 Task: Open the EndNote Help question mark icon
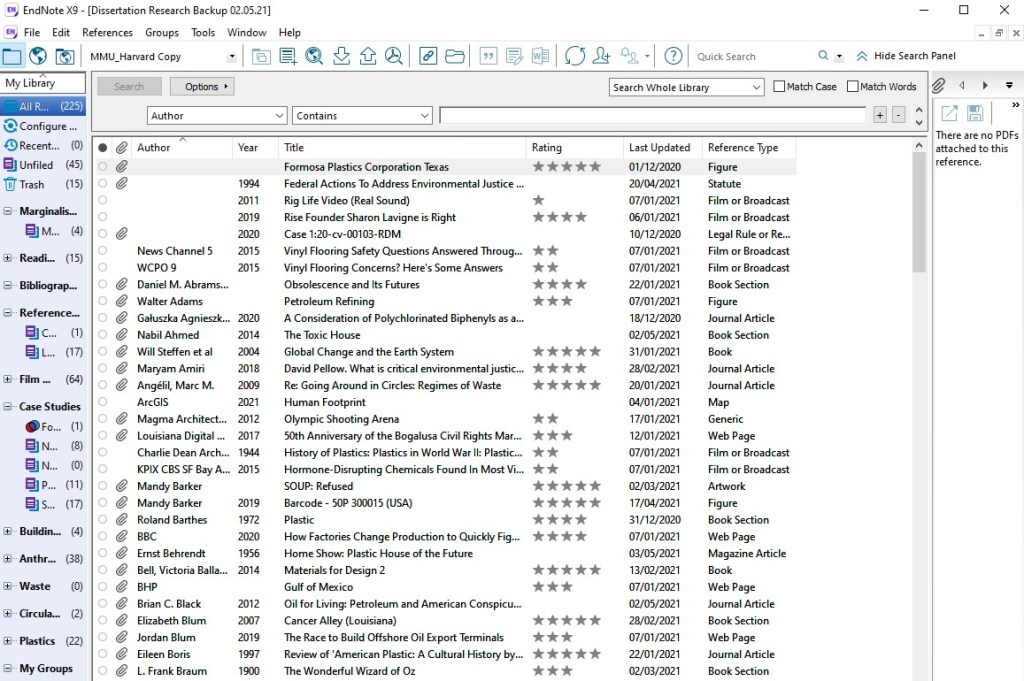673,56
